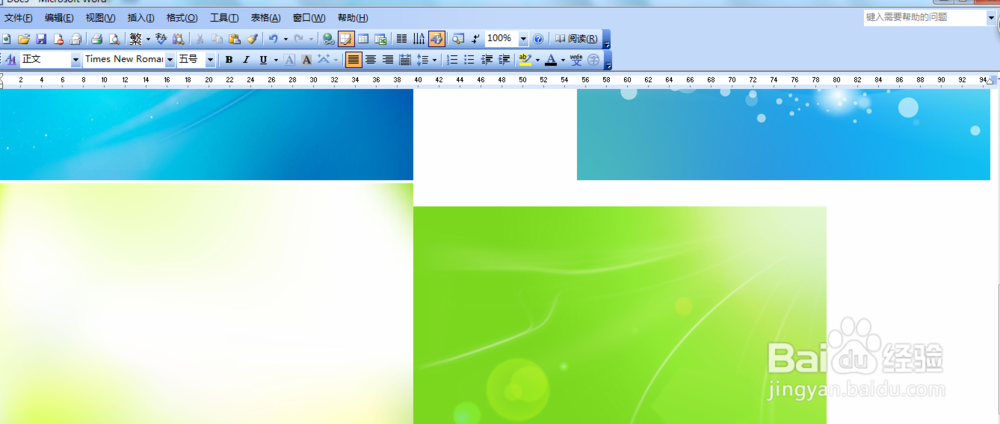The height and width of the screenshot is (424, 1000).
Task: Open the 正文 style dropdown
Action: 75,60
